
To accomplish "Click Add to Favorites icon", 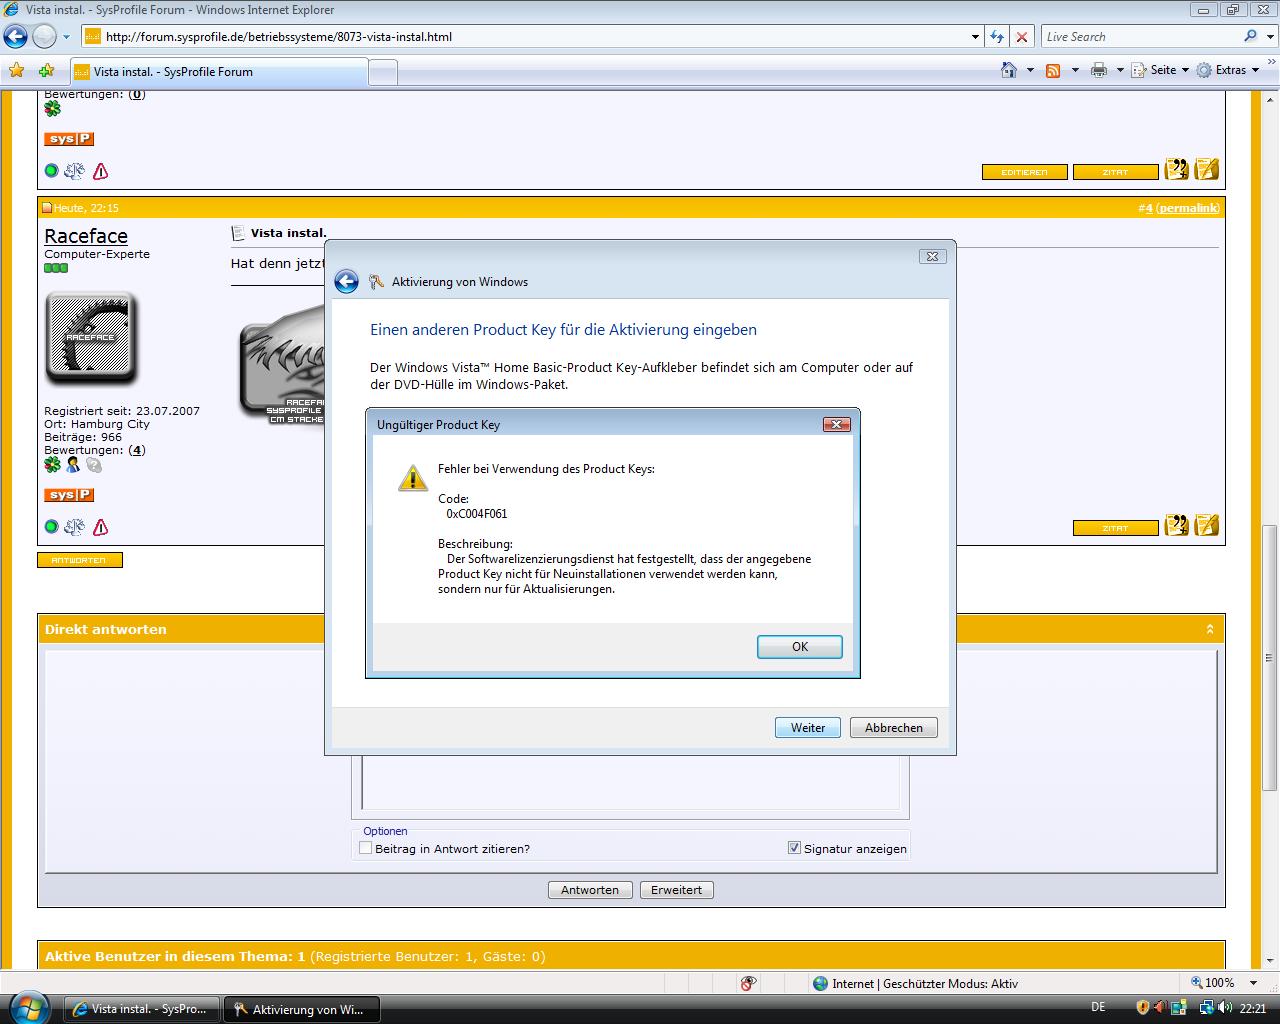I will (46, 71).
